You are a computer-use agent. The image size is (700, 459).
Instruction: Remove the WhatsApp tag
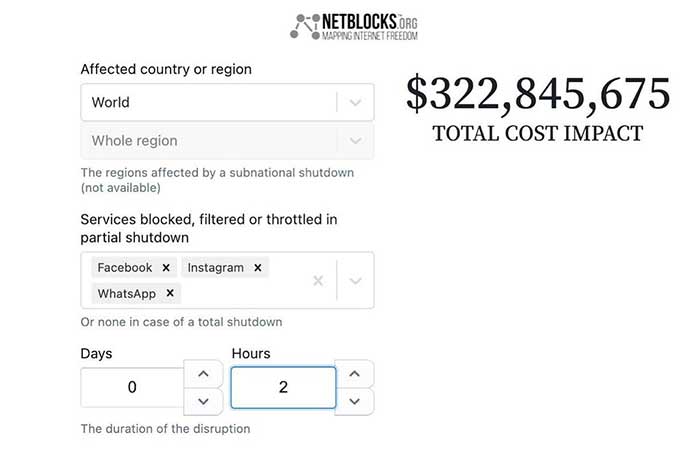click(x=170, y=293)
